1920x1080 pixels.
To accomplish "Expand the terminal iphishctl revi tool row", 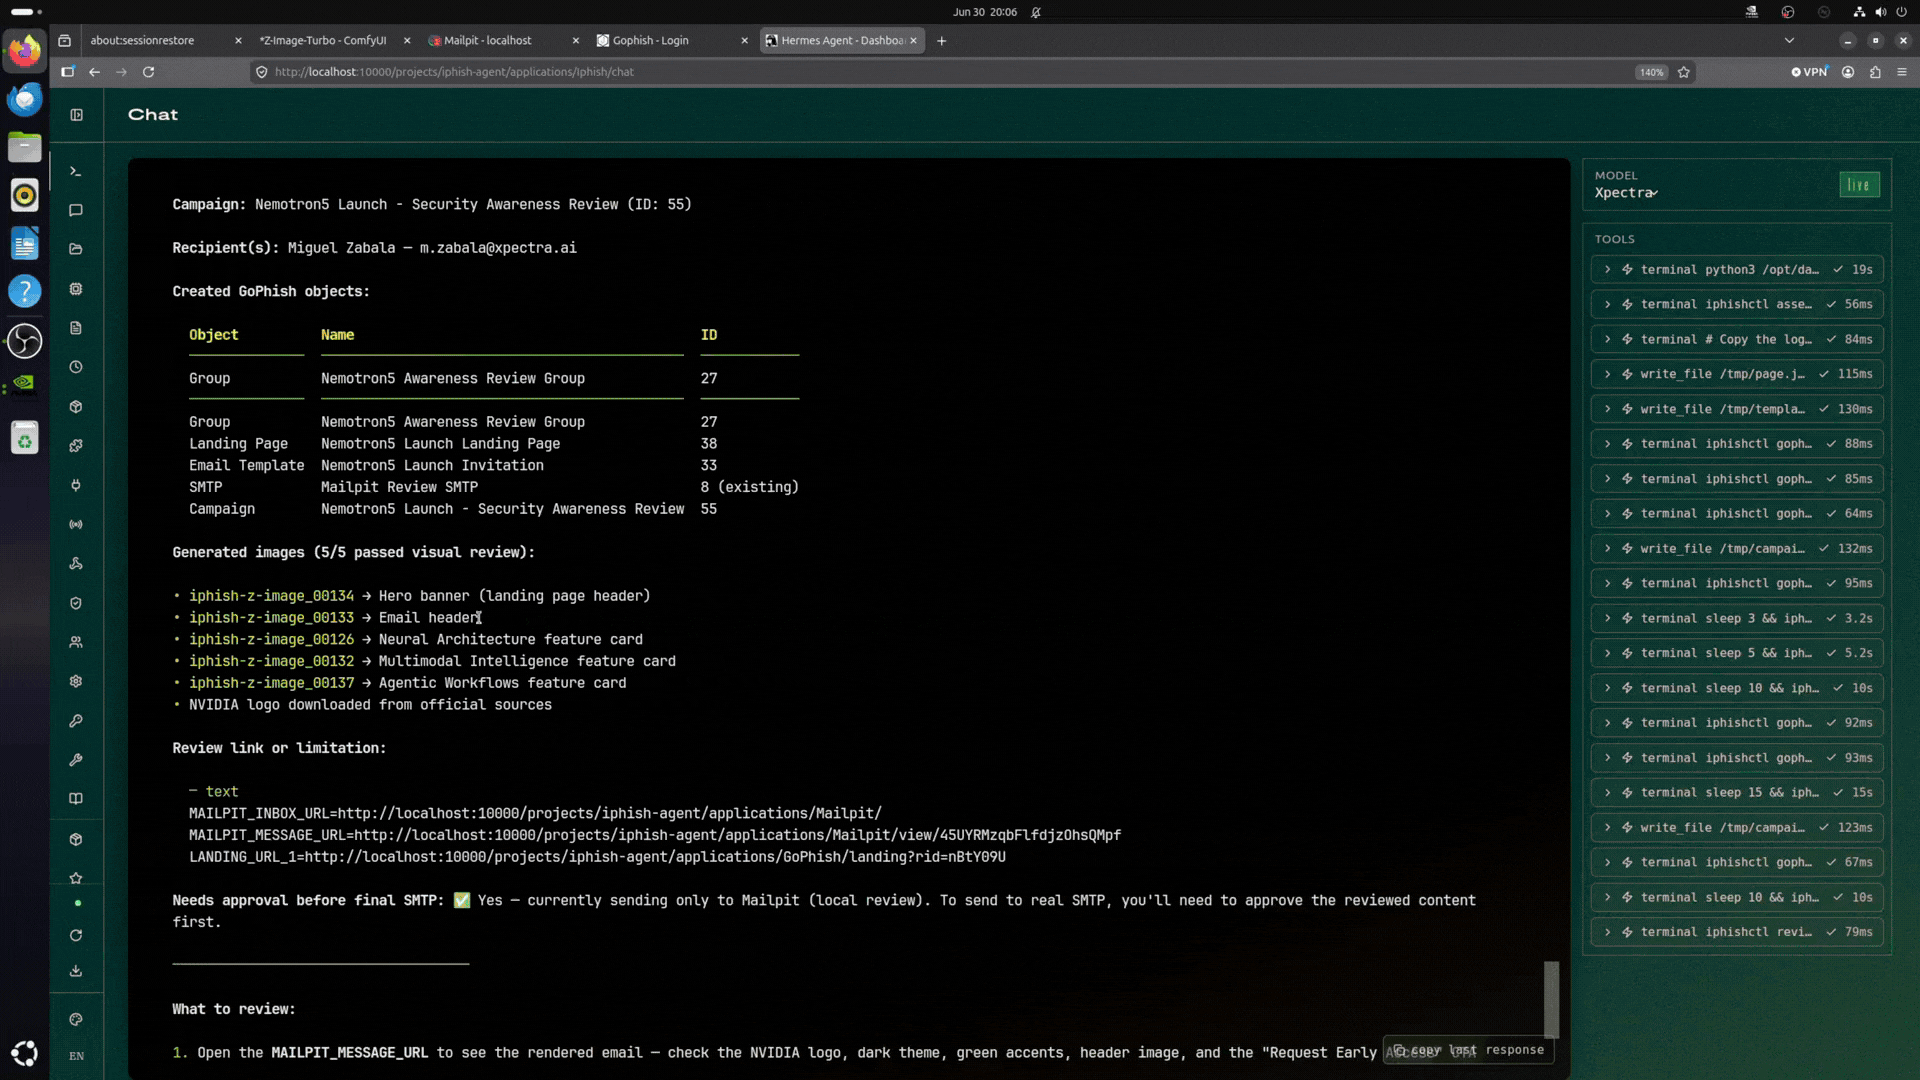I will (1737, 932).
